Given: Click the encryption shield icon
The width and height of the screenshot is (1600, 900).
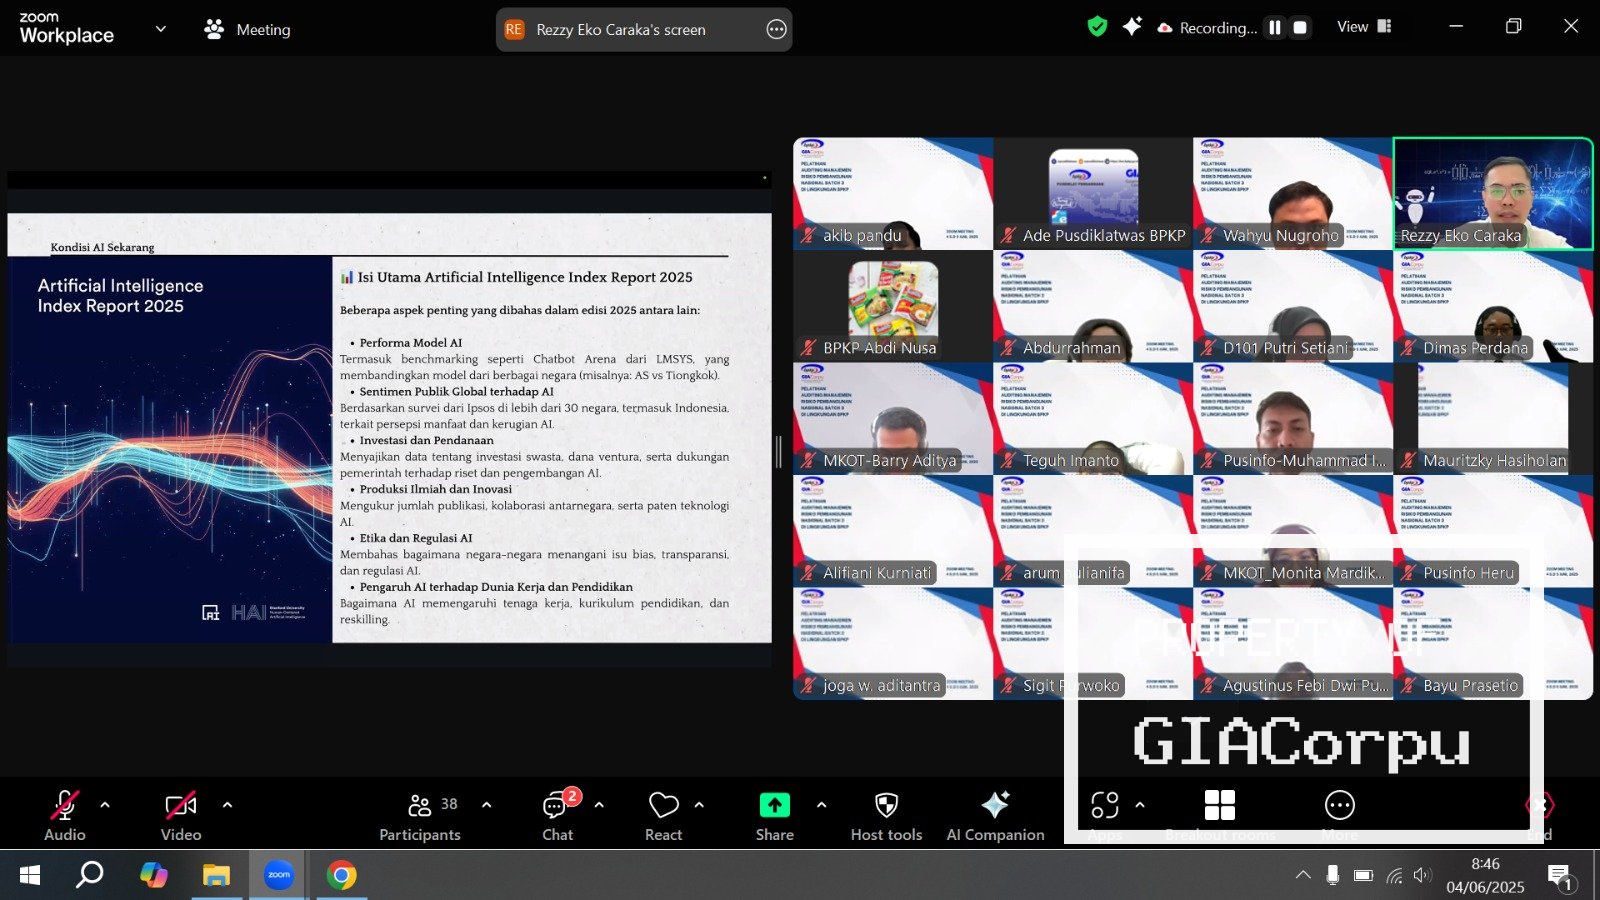Looking at the screenshot, I should click(1097, 27).
